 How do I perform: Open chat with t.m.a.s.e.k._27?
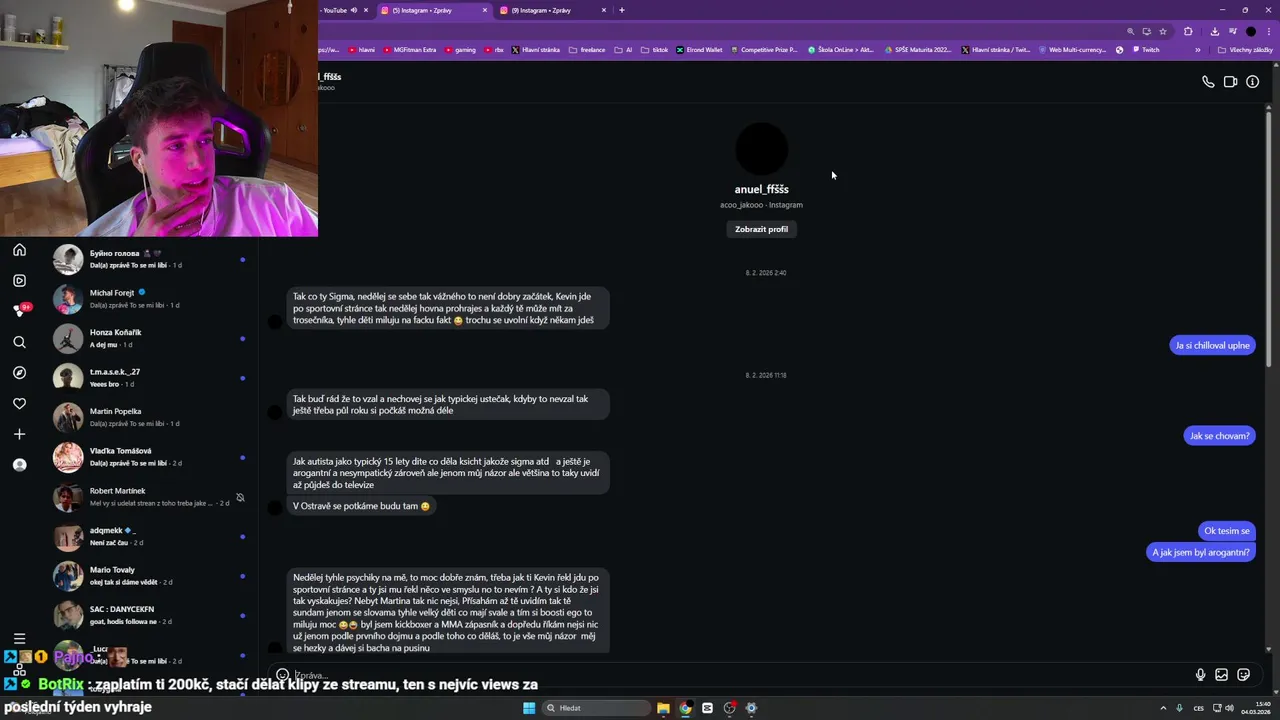point(154,378)
